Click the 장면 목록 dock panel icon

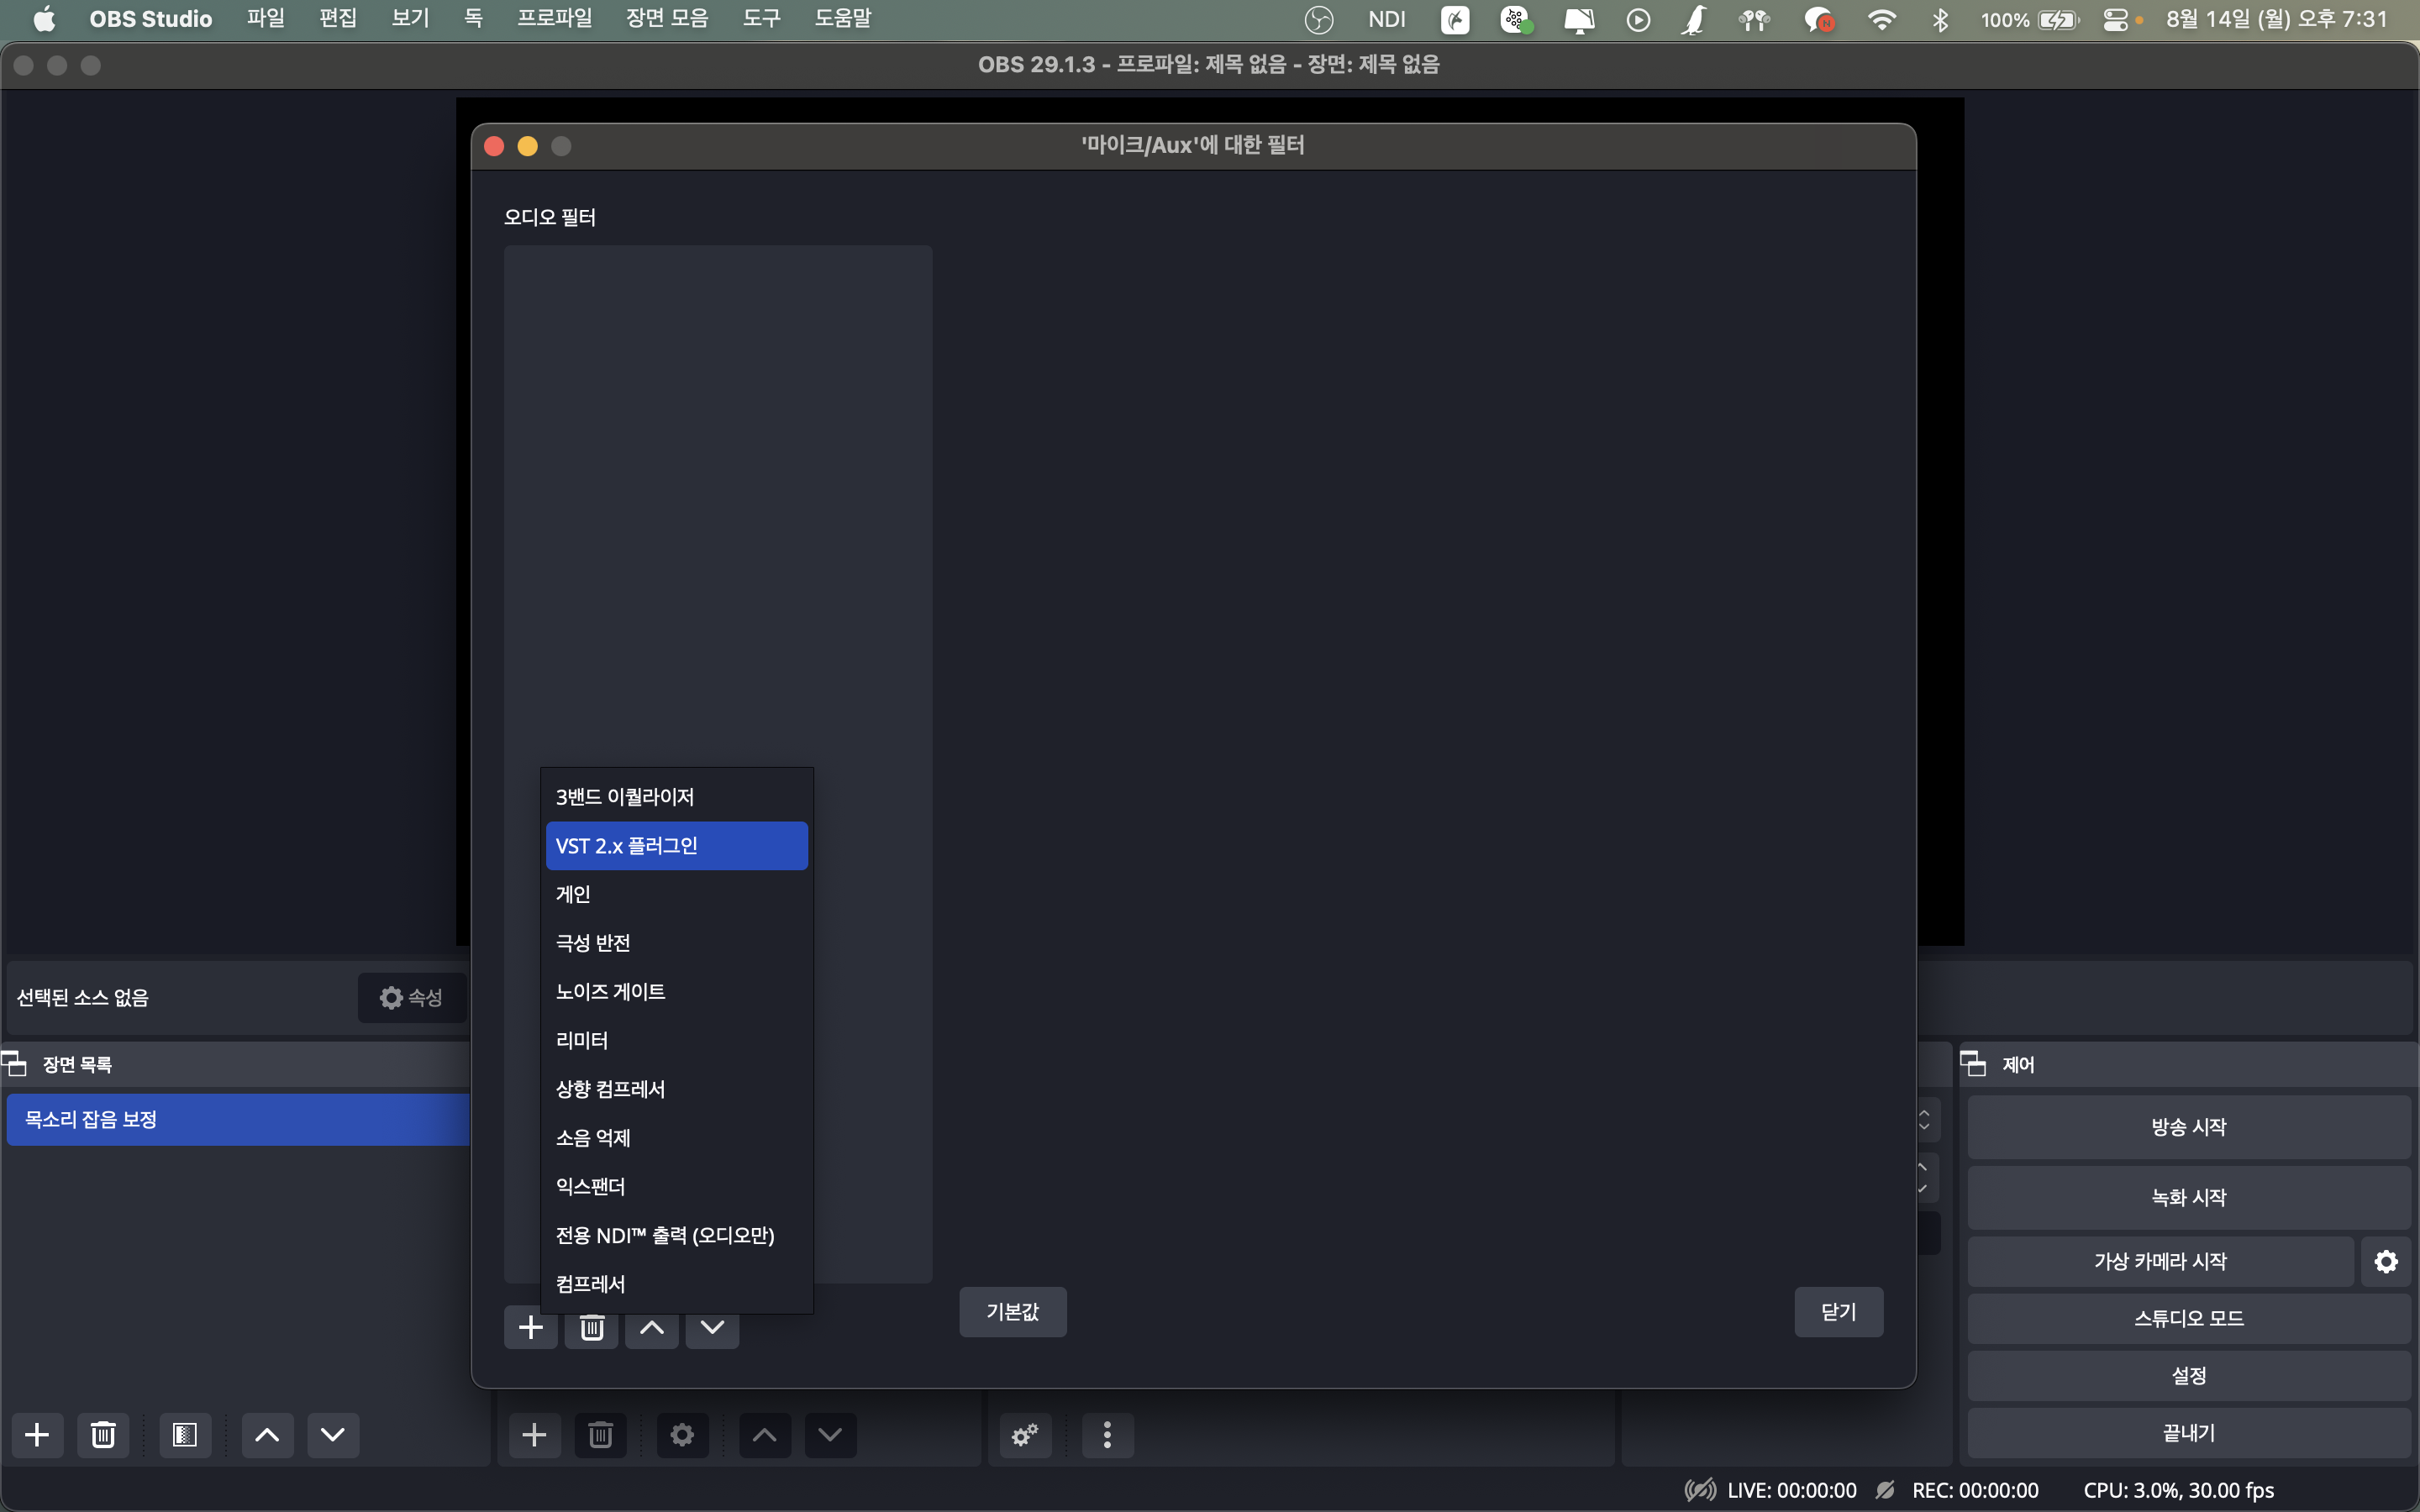coord(14,1064)
